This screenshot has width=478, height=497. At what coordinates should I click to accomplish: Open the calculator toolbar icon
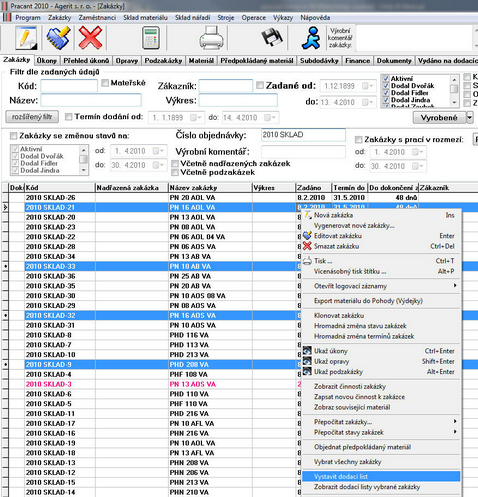pyautogui.click(x=150, y=38)
